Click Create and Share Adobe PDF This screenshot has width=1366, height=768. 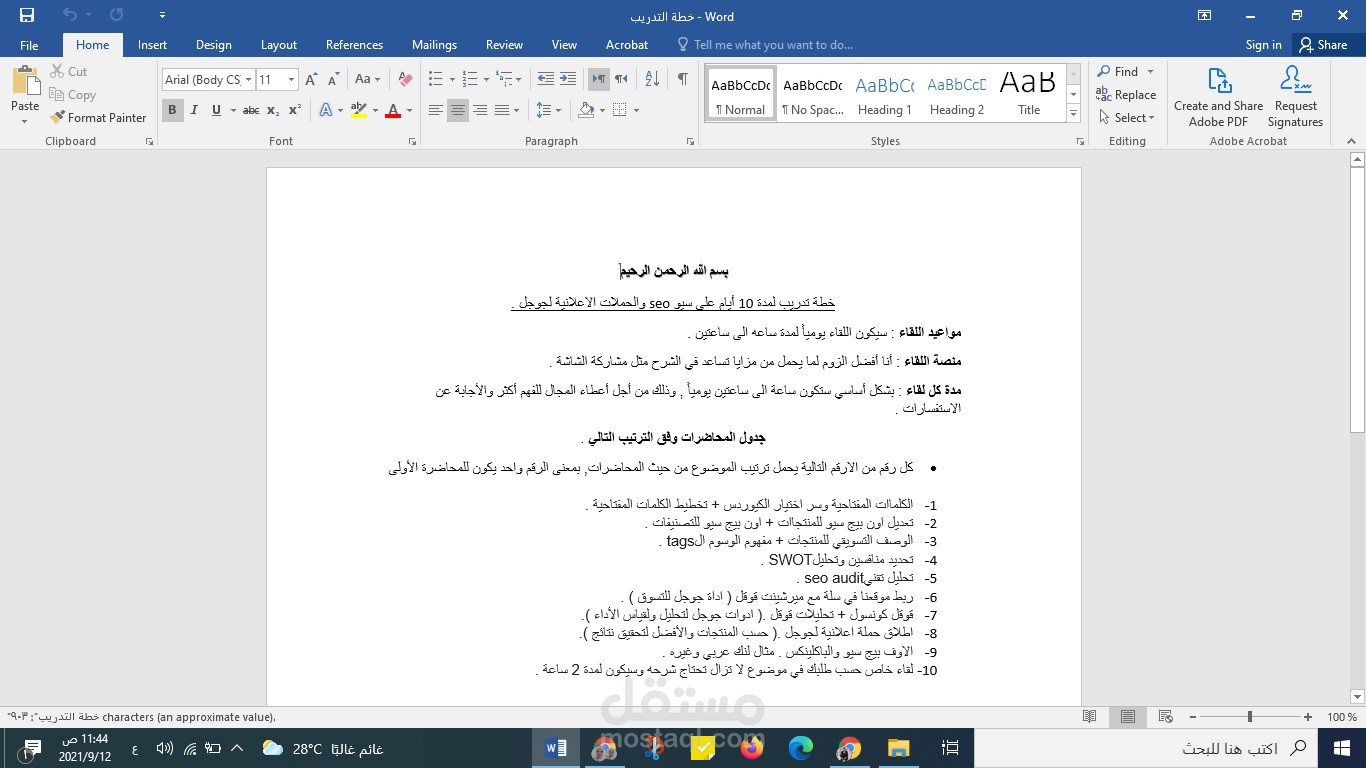(x=1217, y=94)
